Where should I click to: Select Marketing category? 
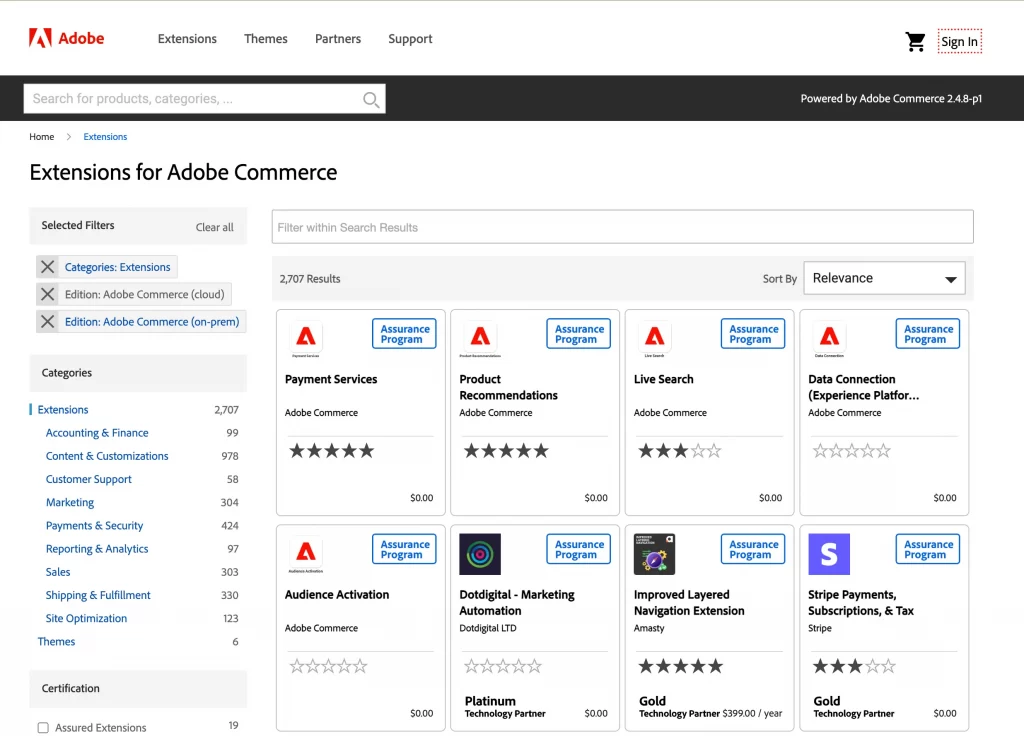click(70, 503)
